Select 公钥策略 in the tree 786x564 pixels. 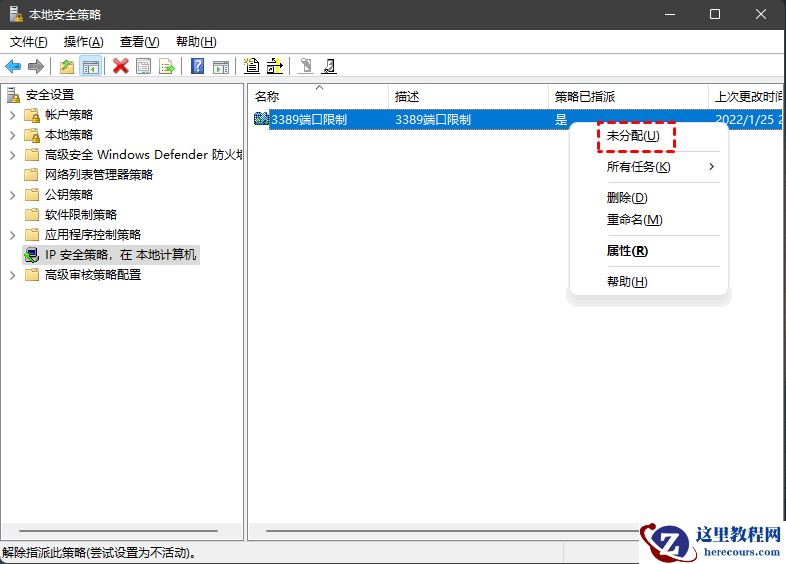(69, 195)
